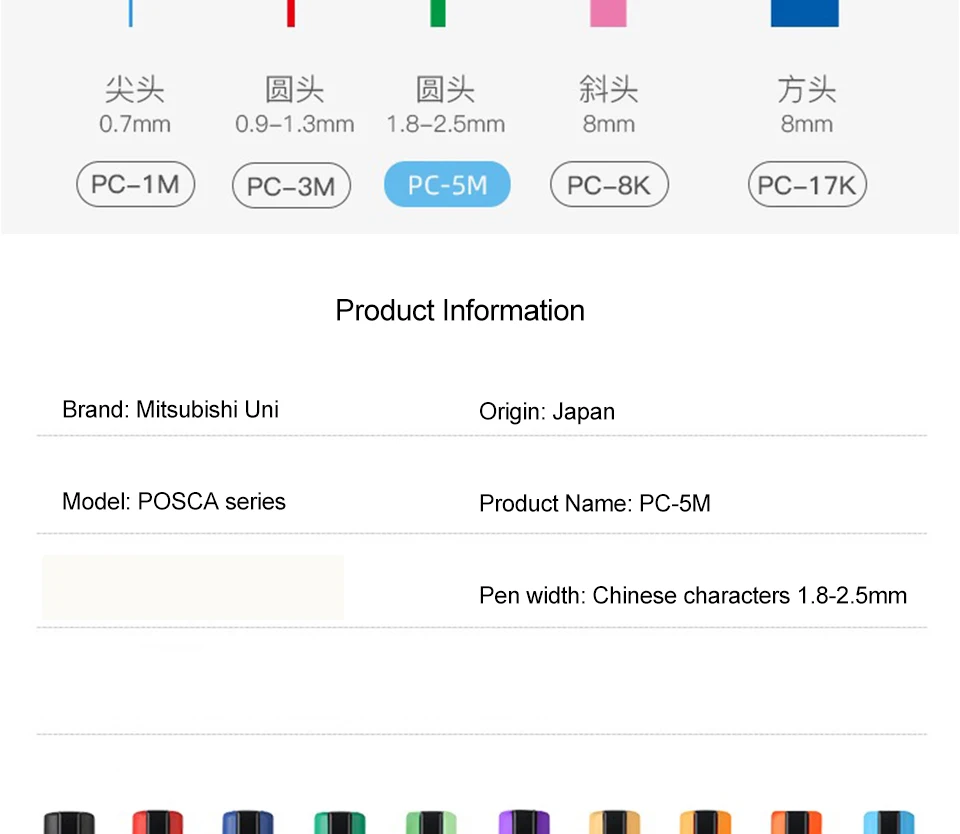Click the dark blue marker cap
Image resolution: width=960 pixels, height=834 pixels.
248,822
